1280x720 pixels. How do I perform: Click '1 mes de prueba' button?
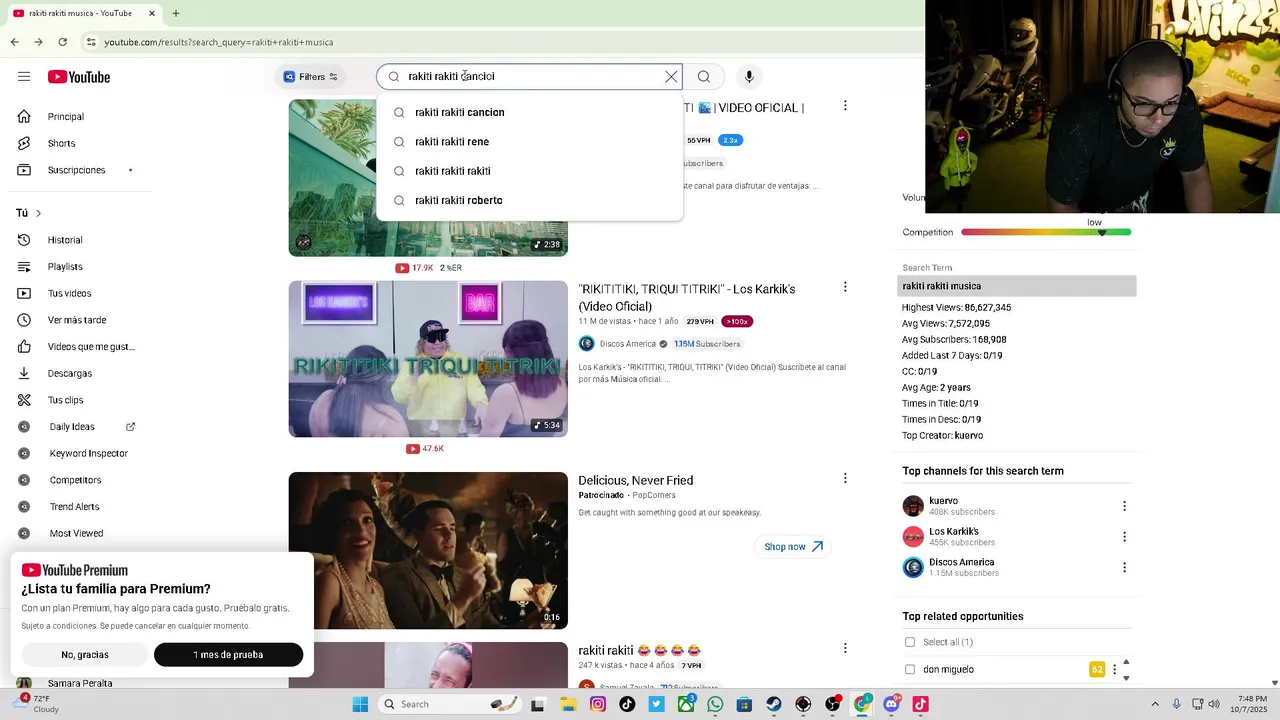[x=228, y=655]
